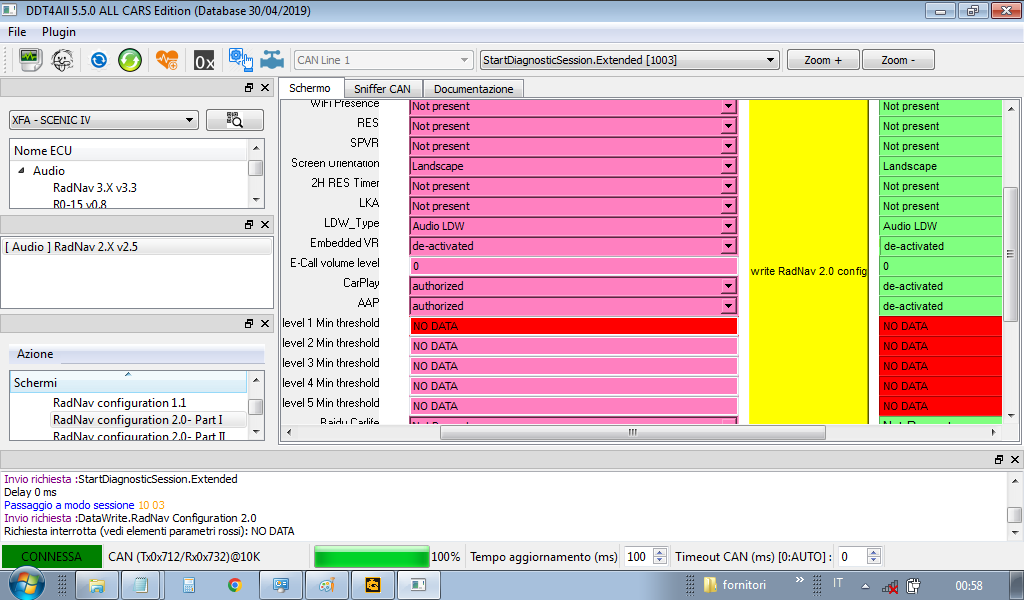The width and height of the screenshot is (1024, 600).
Task: Click the green auto-refresh icon
Action: pyautogui.click(x=129, y=60)
